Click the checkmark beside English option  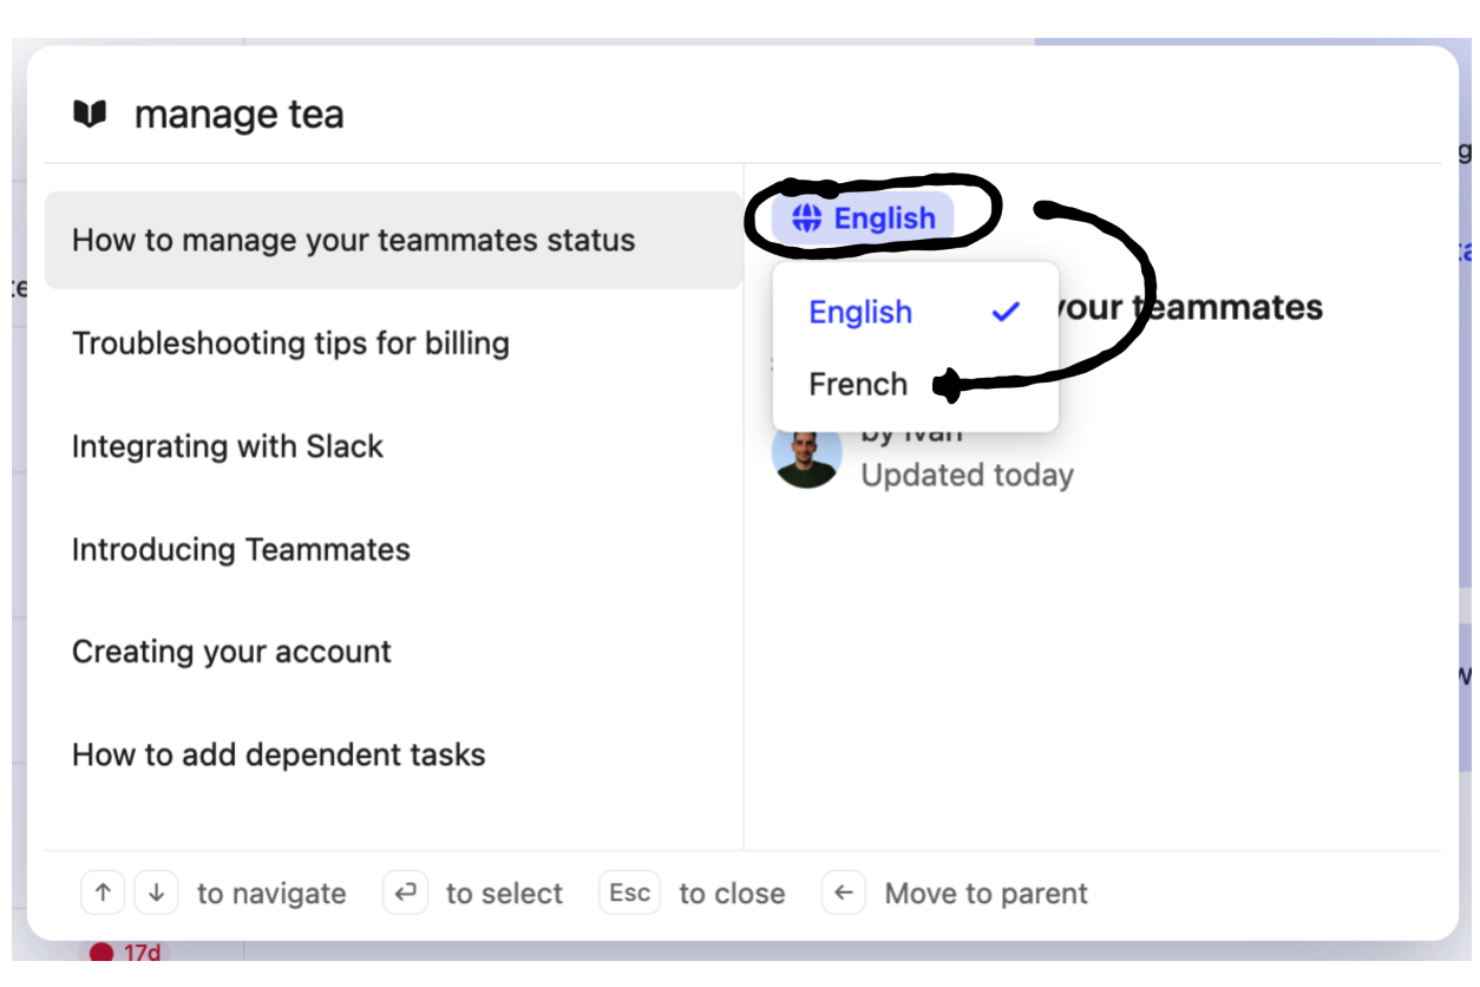[1005, 312]
